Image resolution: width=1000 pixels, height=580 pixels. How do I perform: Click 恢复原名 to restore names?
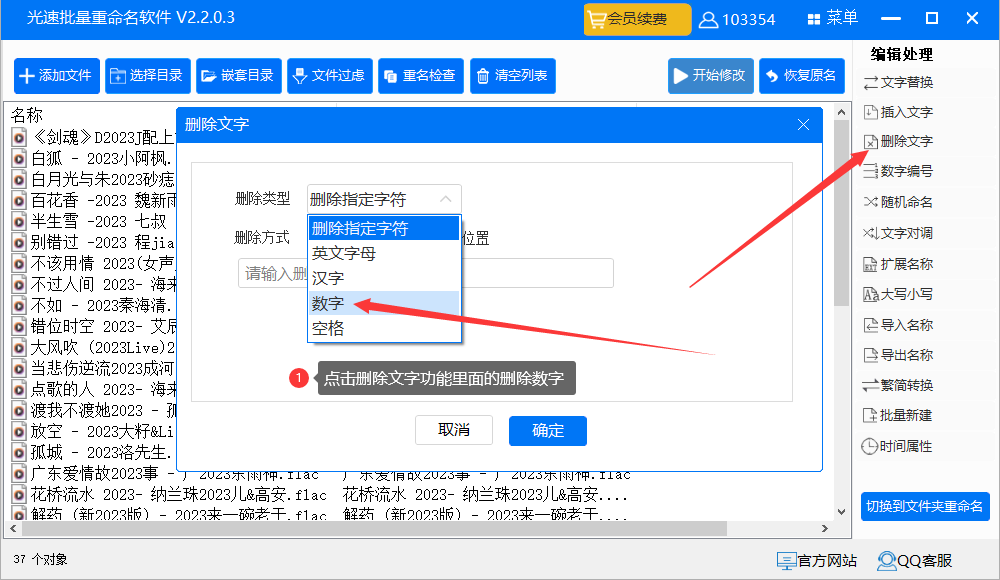coord(802,76)
